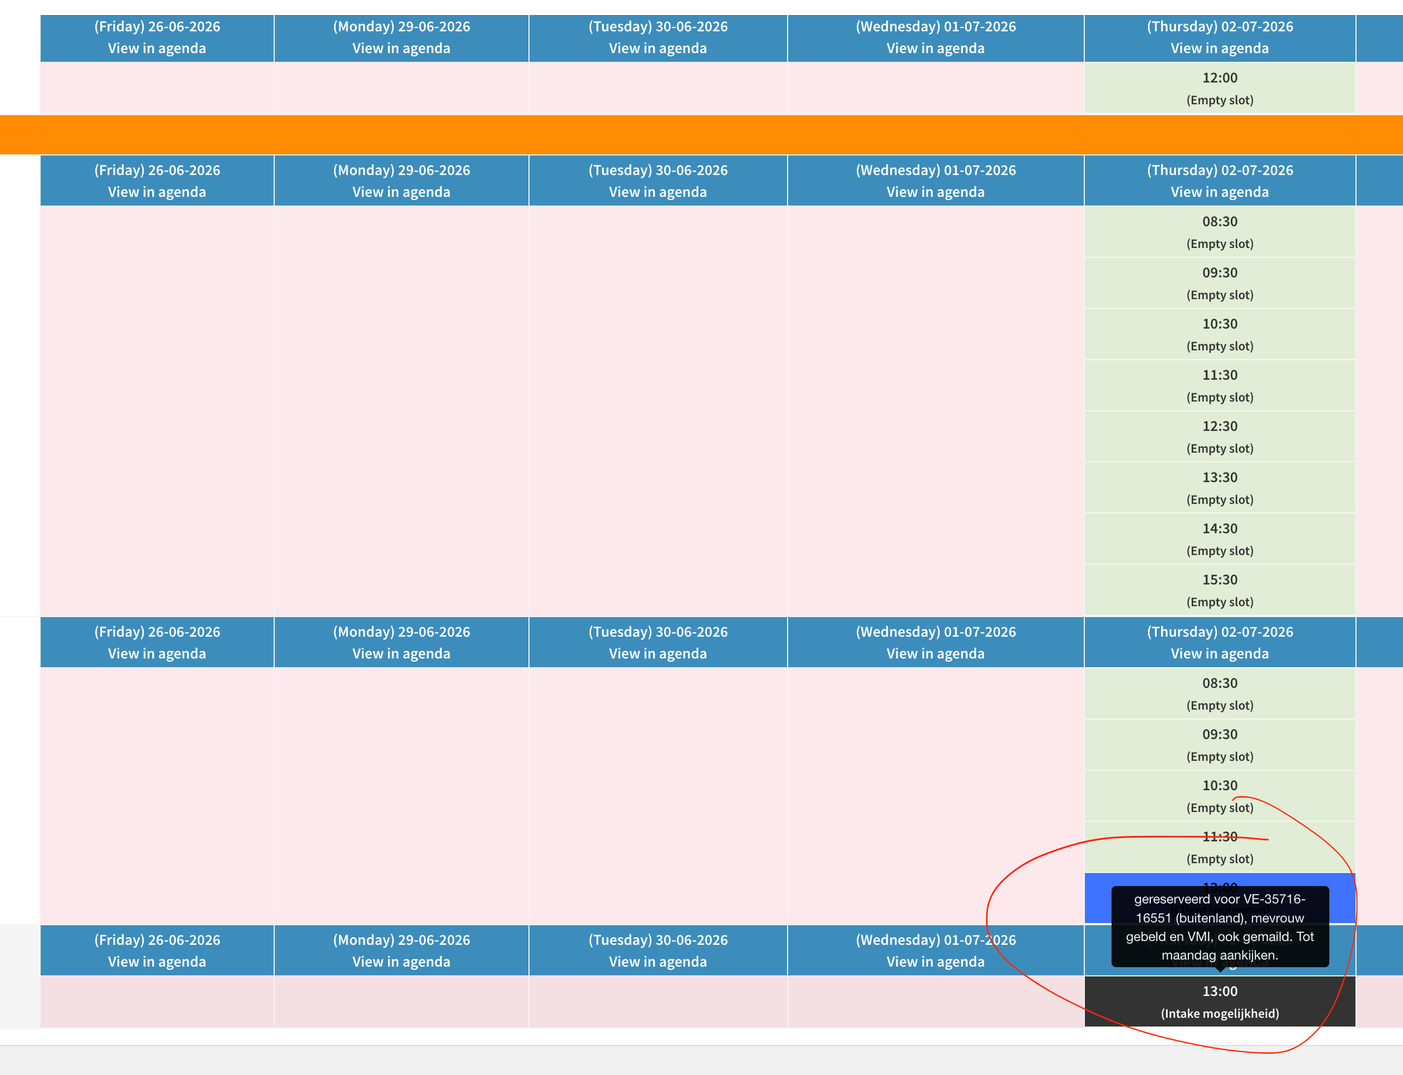View Monday in agenda, header above the Intake mogelijkheid row
The image size is (1403, 1075).
[x=401, y=962]
